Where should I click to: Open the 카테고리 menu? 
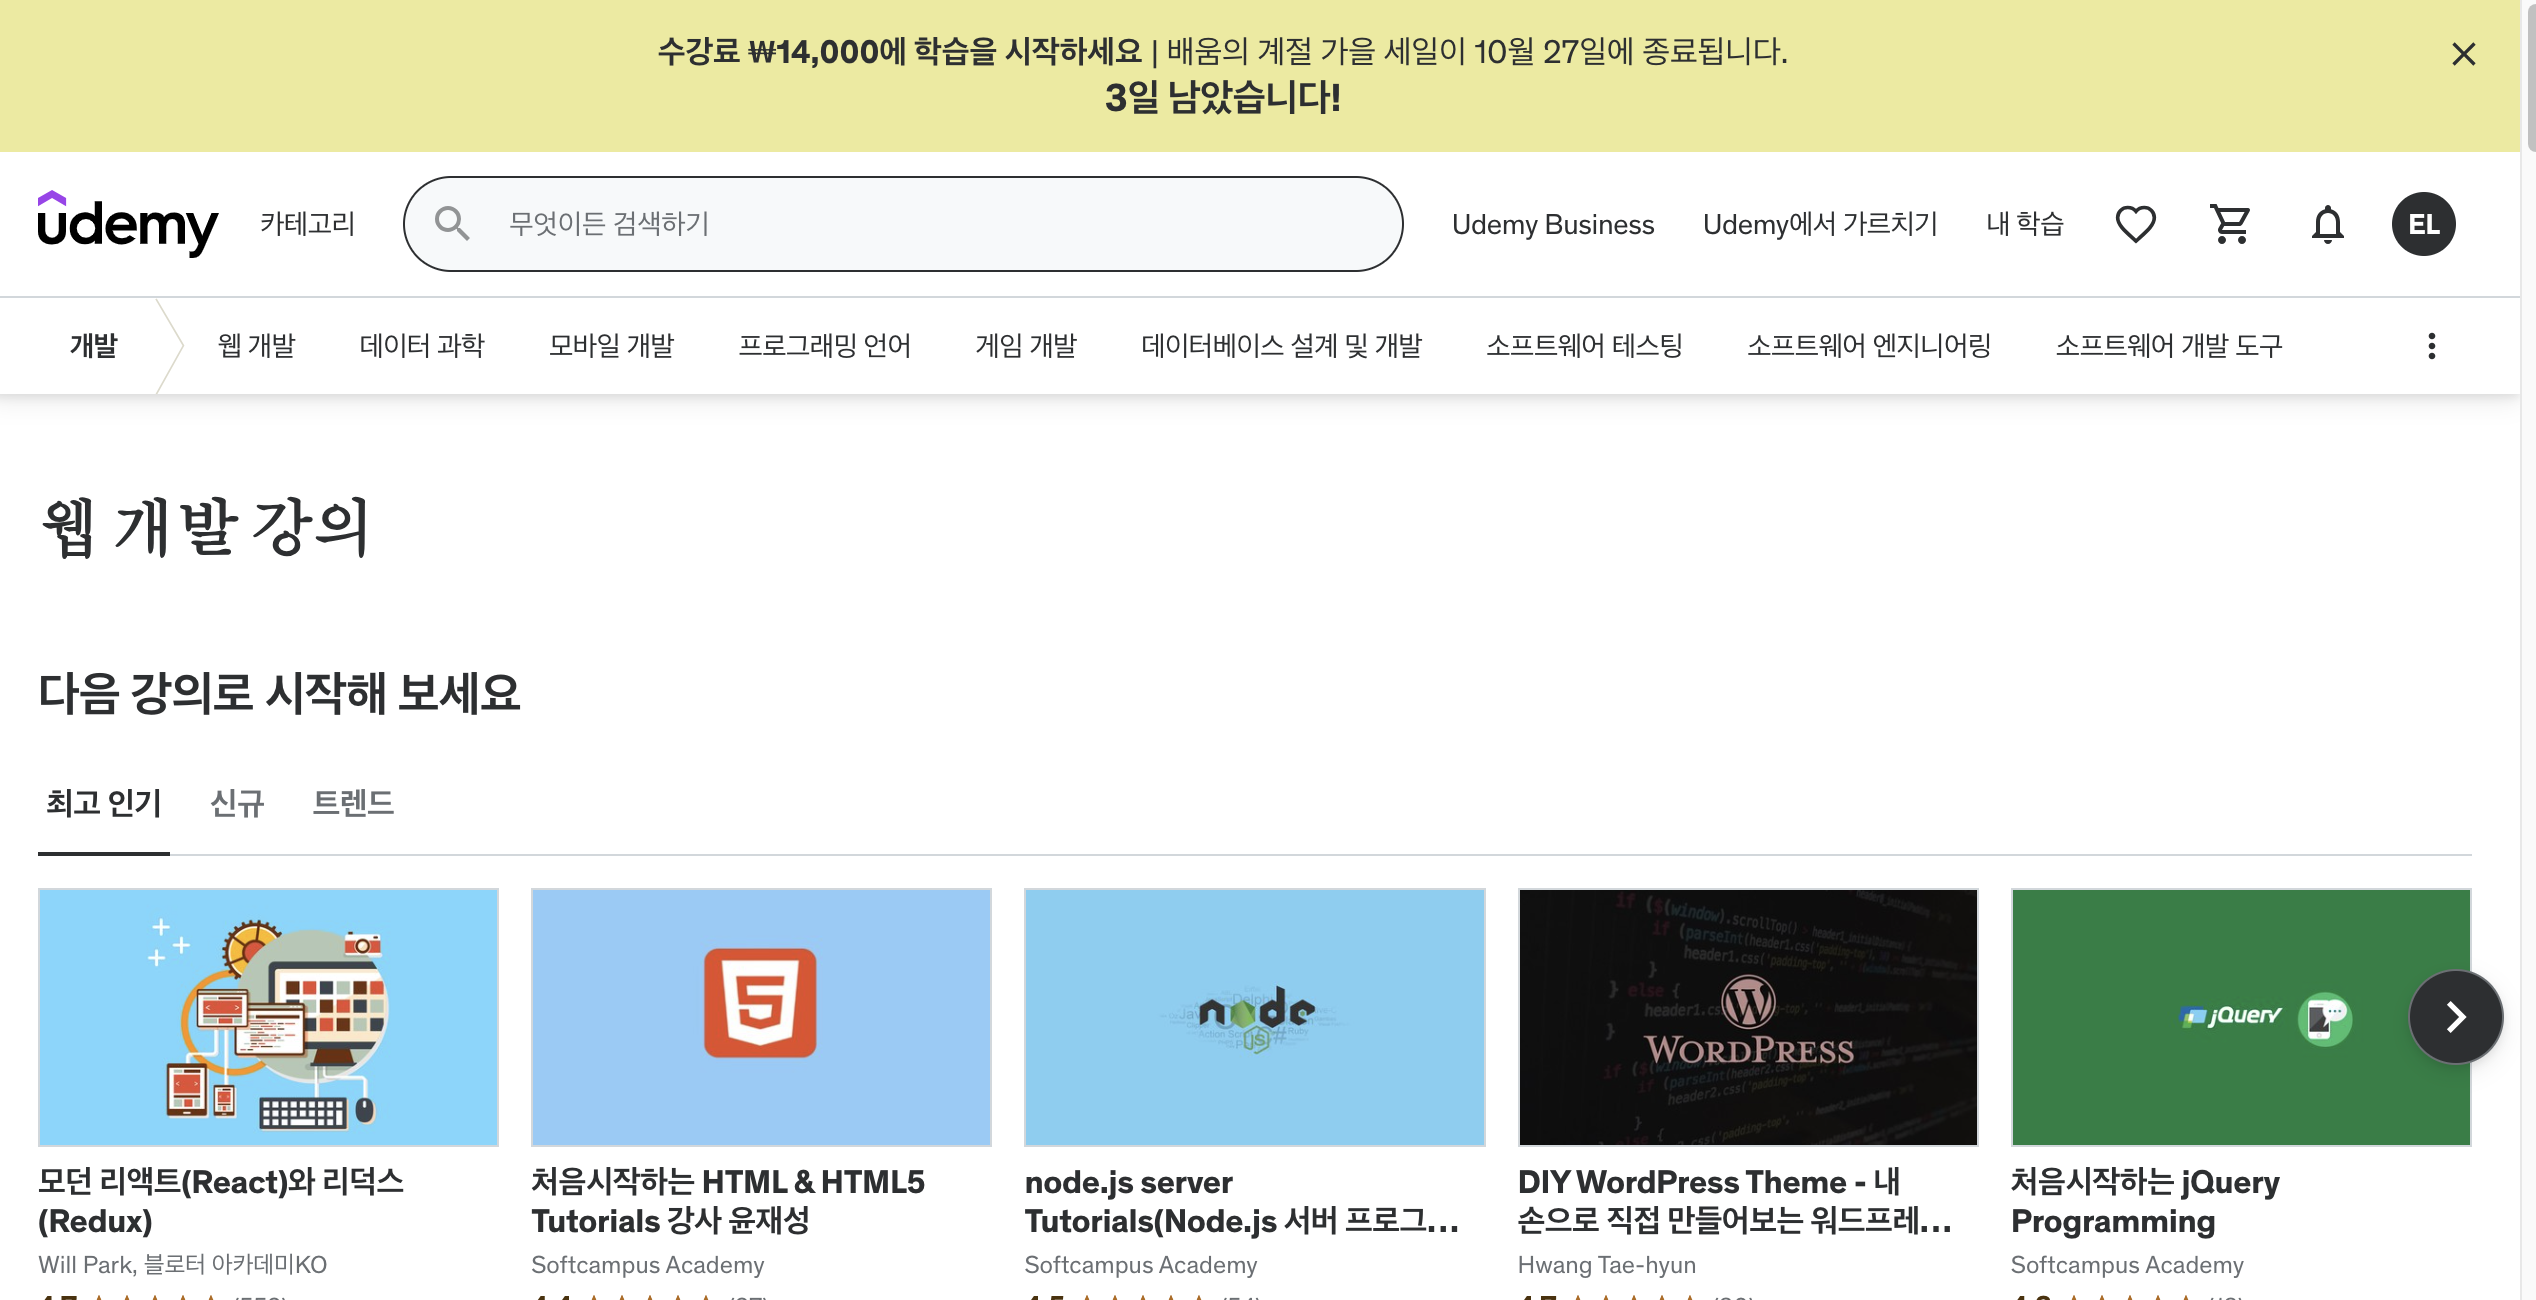click(307, 223)
